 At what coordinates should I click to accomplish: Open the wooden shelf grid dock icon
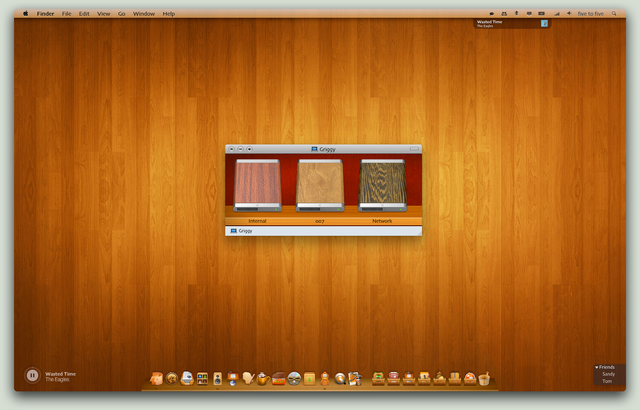pyautogui.click(x=202, y=379)
